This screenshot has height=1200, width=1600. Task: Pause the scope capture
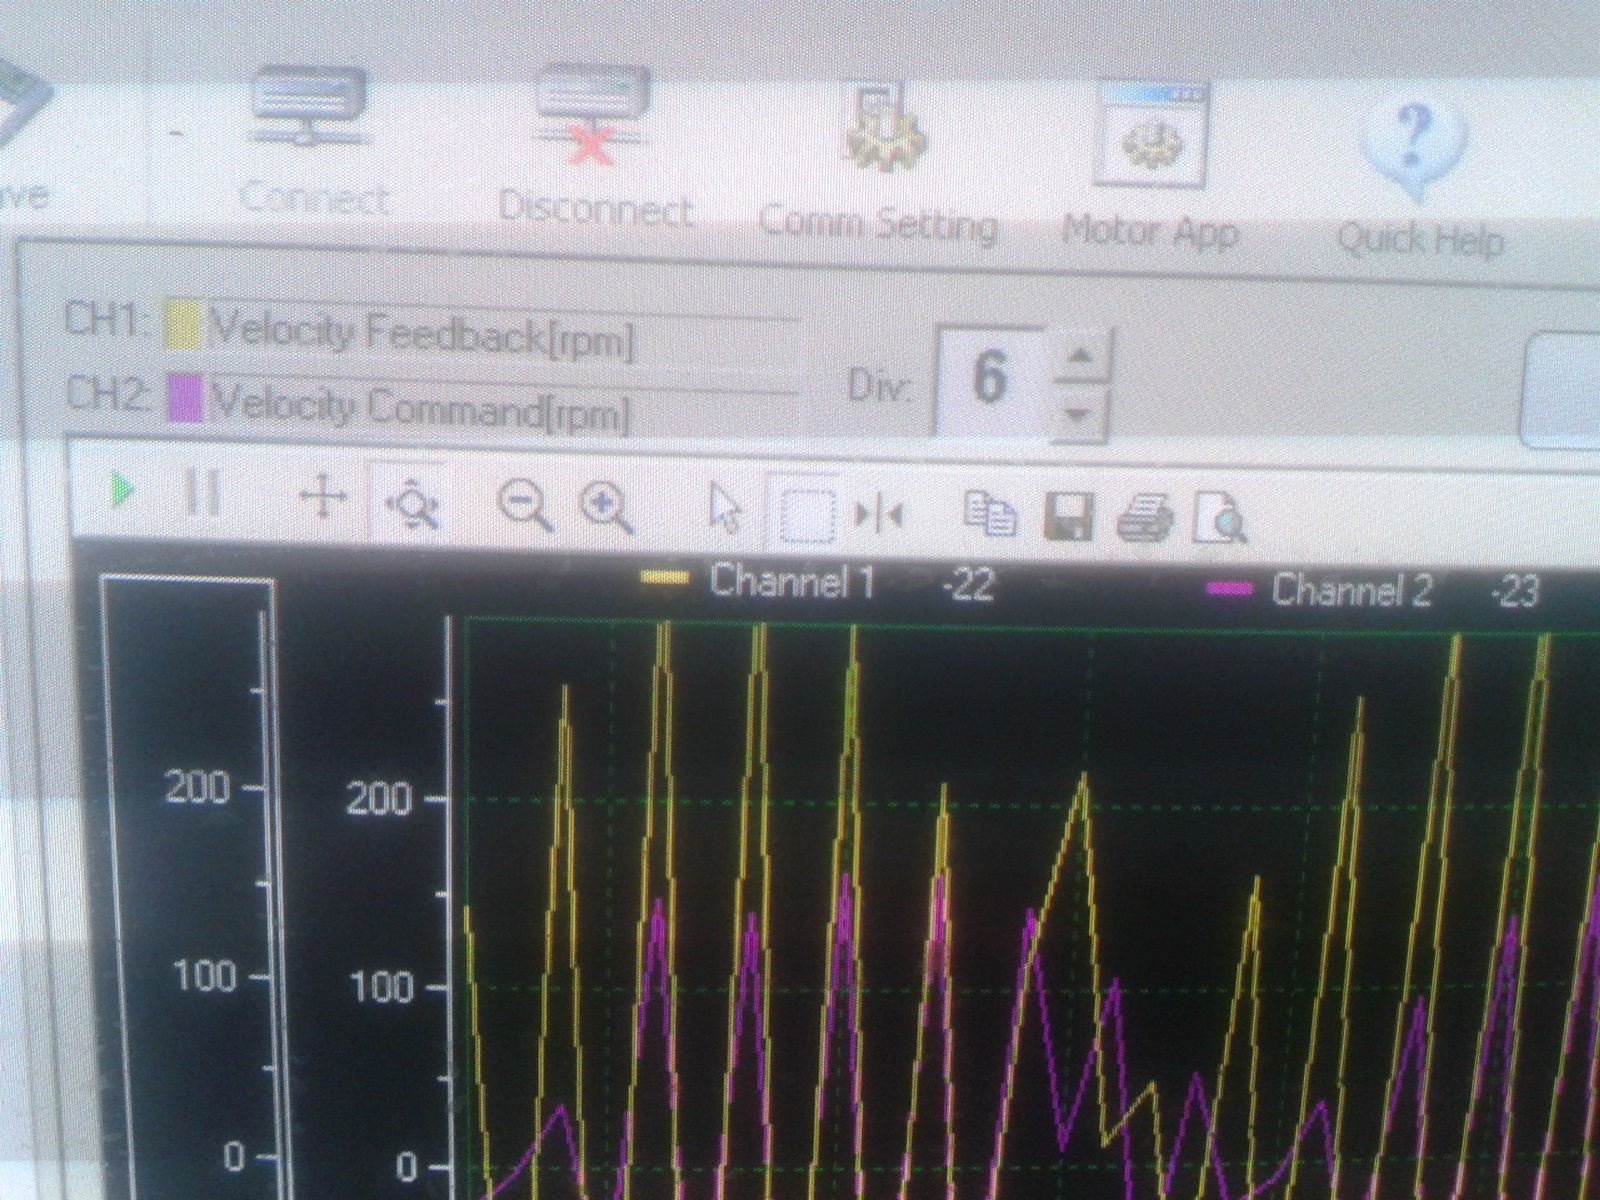click(x=202, y=493)
